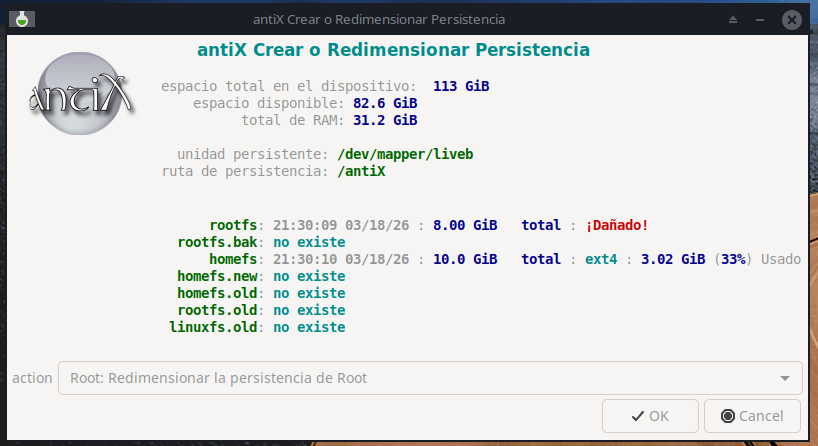
Task: Minimize the persistence window
Action: (760, 20)
